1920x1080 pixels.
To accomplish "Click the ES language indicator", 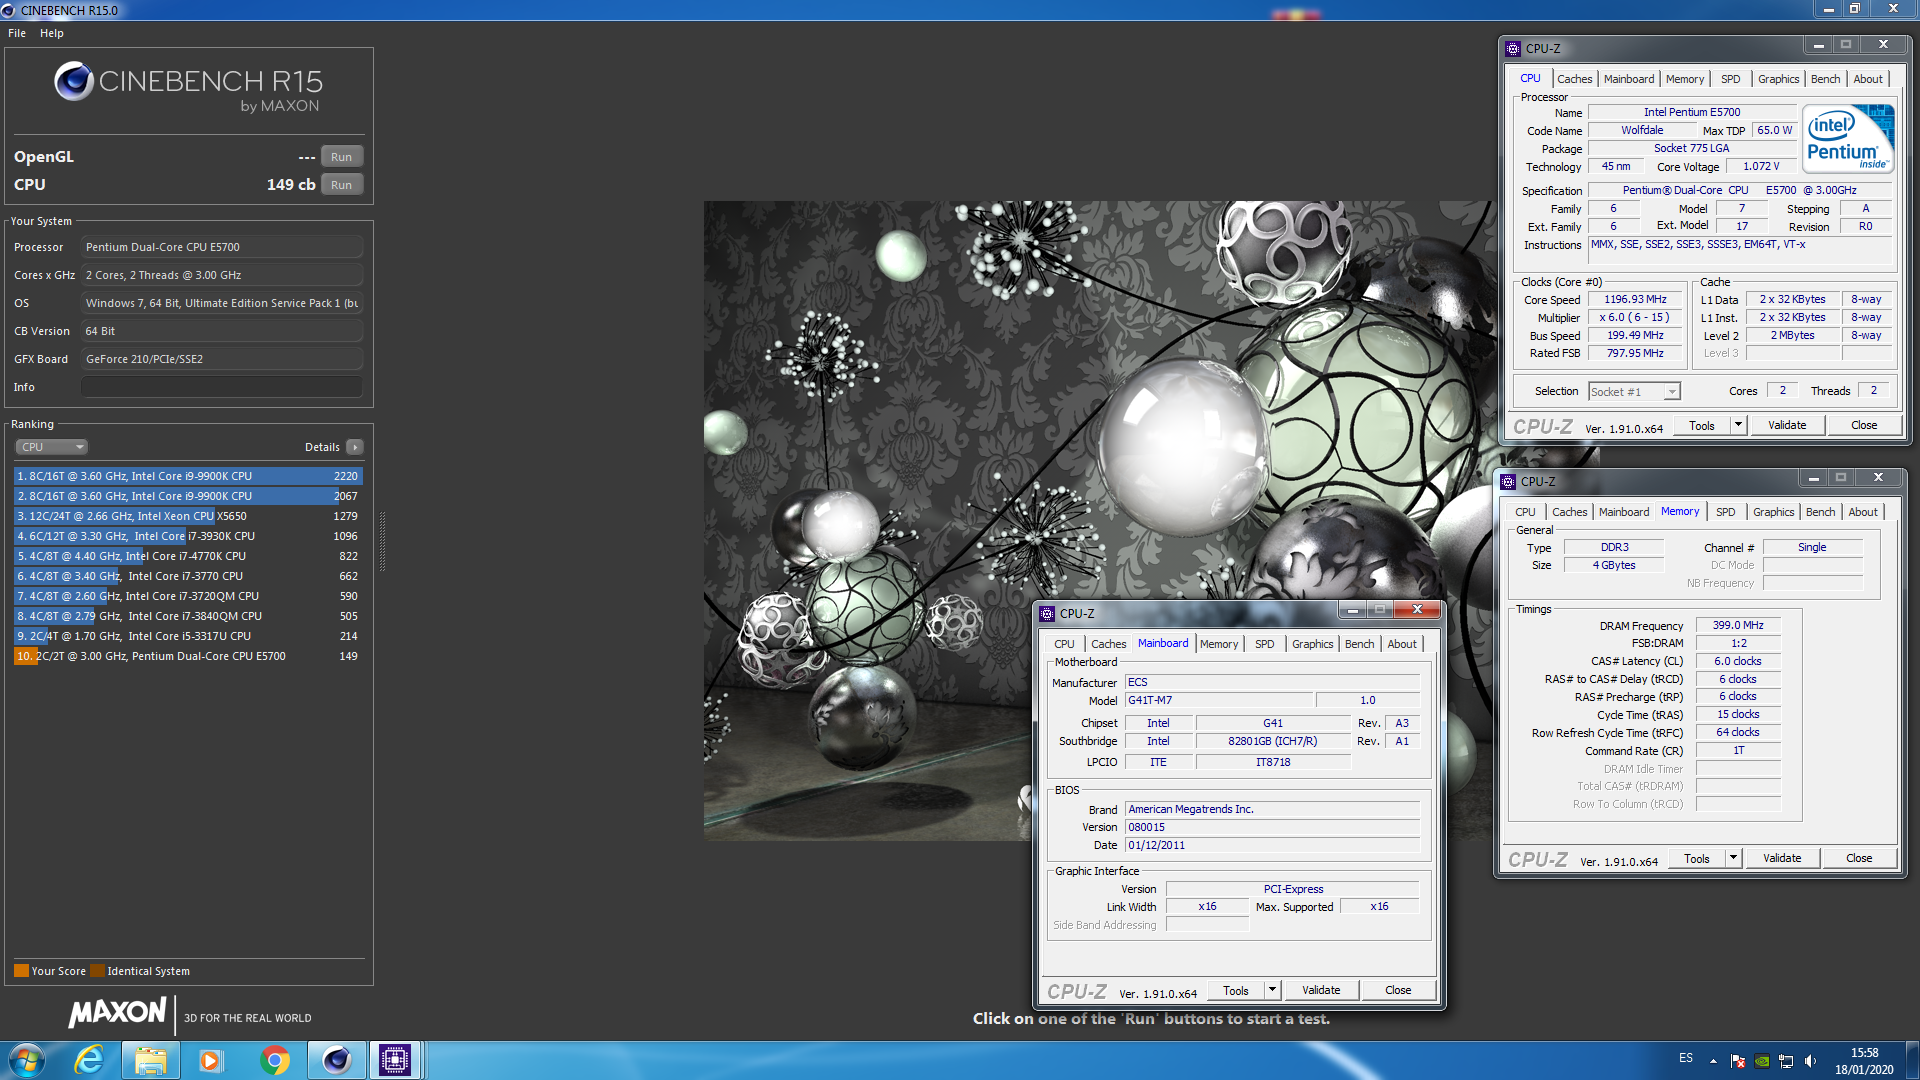I will click(x=1686, y=1058).
